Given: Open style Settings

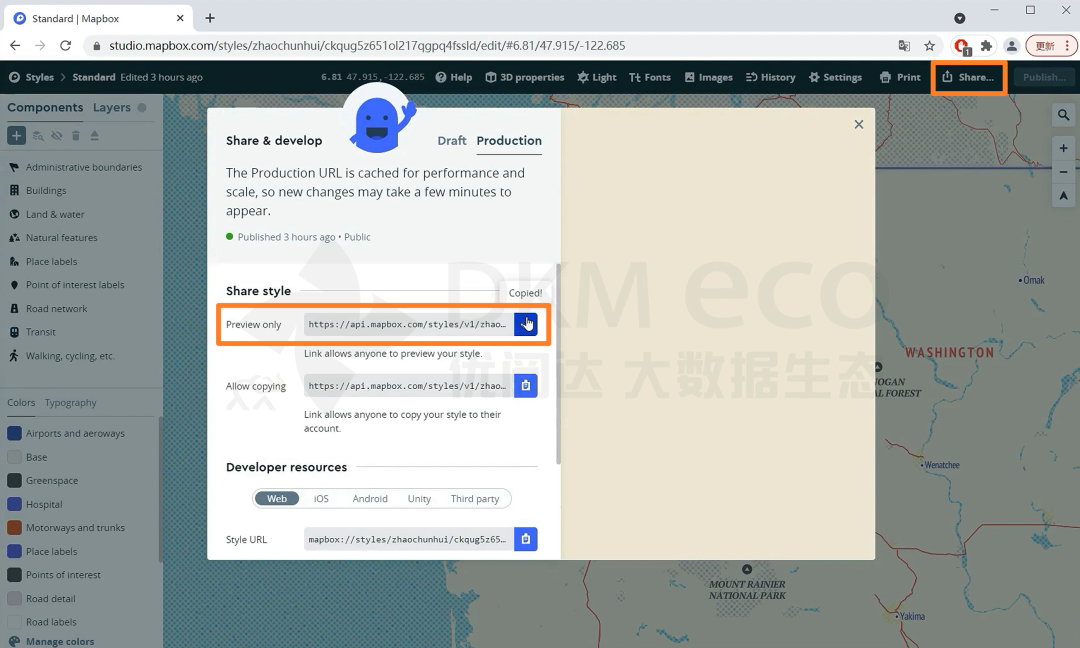Looking at the screenshot, I should [835, 77].
